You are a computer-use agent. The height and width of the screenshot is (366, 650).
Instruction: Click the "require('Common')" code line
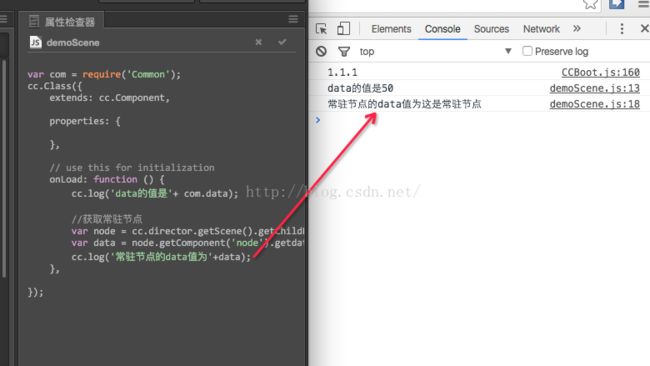tap(104, 75)
